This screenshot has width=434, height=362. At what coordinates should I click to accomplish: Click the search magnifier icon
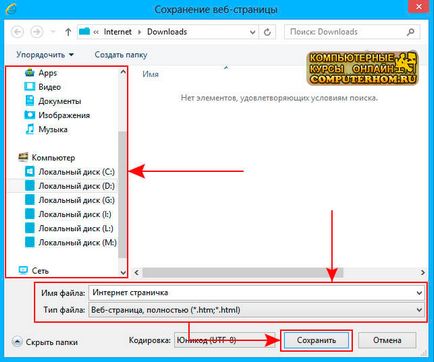tap(411, 32)
